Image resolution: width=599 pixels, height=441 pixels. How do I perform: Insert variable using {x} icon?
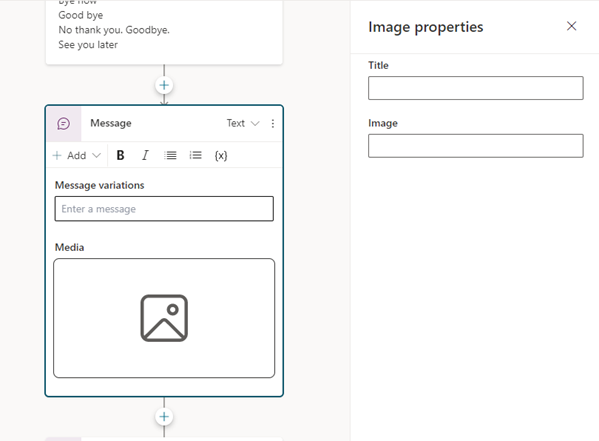(221, 156)
